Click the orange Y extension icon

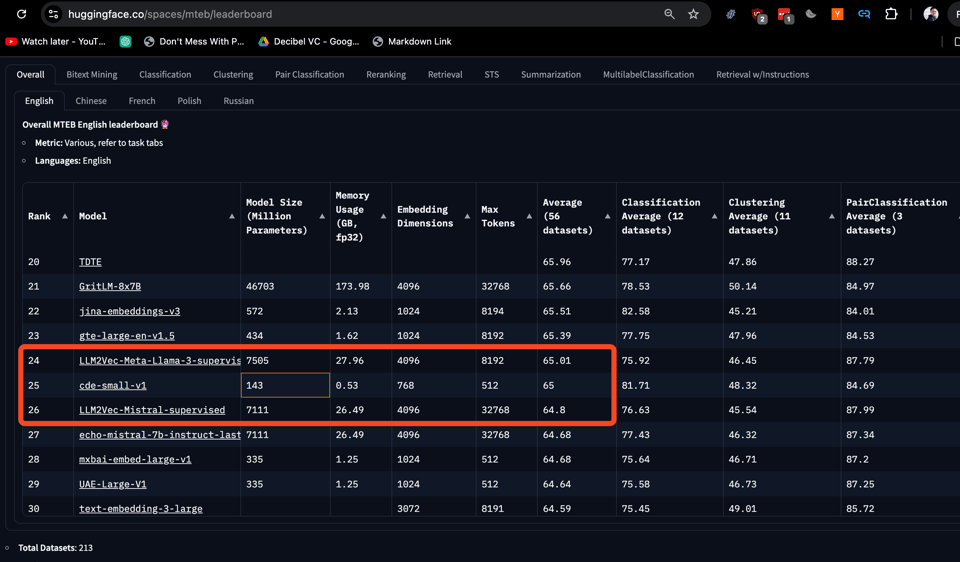pos(837,14)
